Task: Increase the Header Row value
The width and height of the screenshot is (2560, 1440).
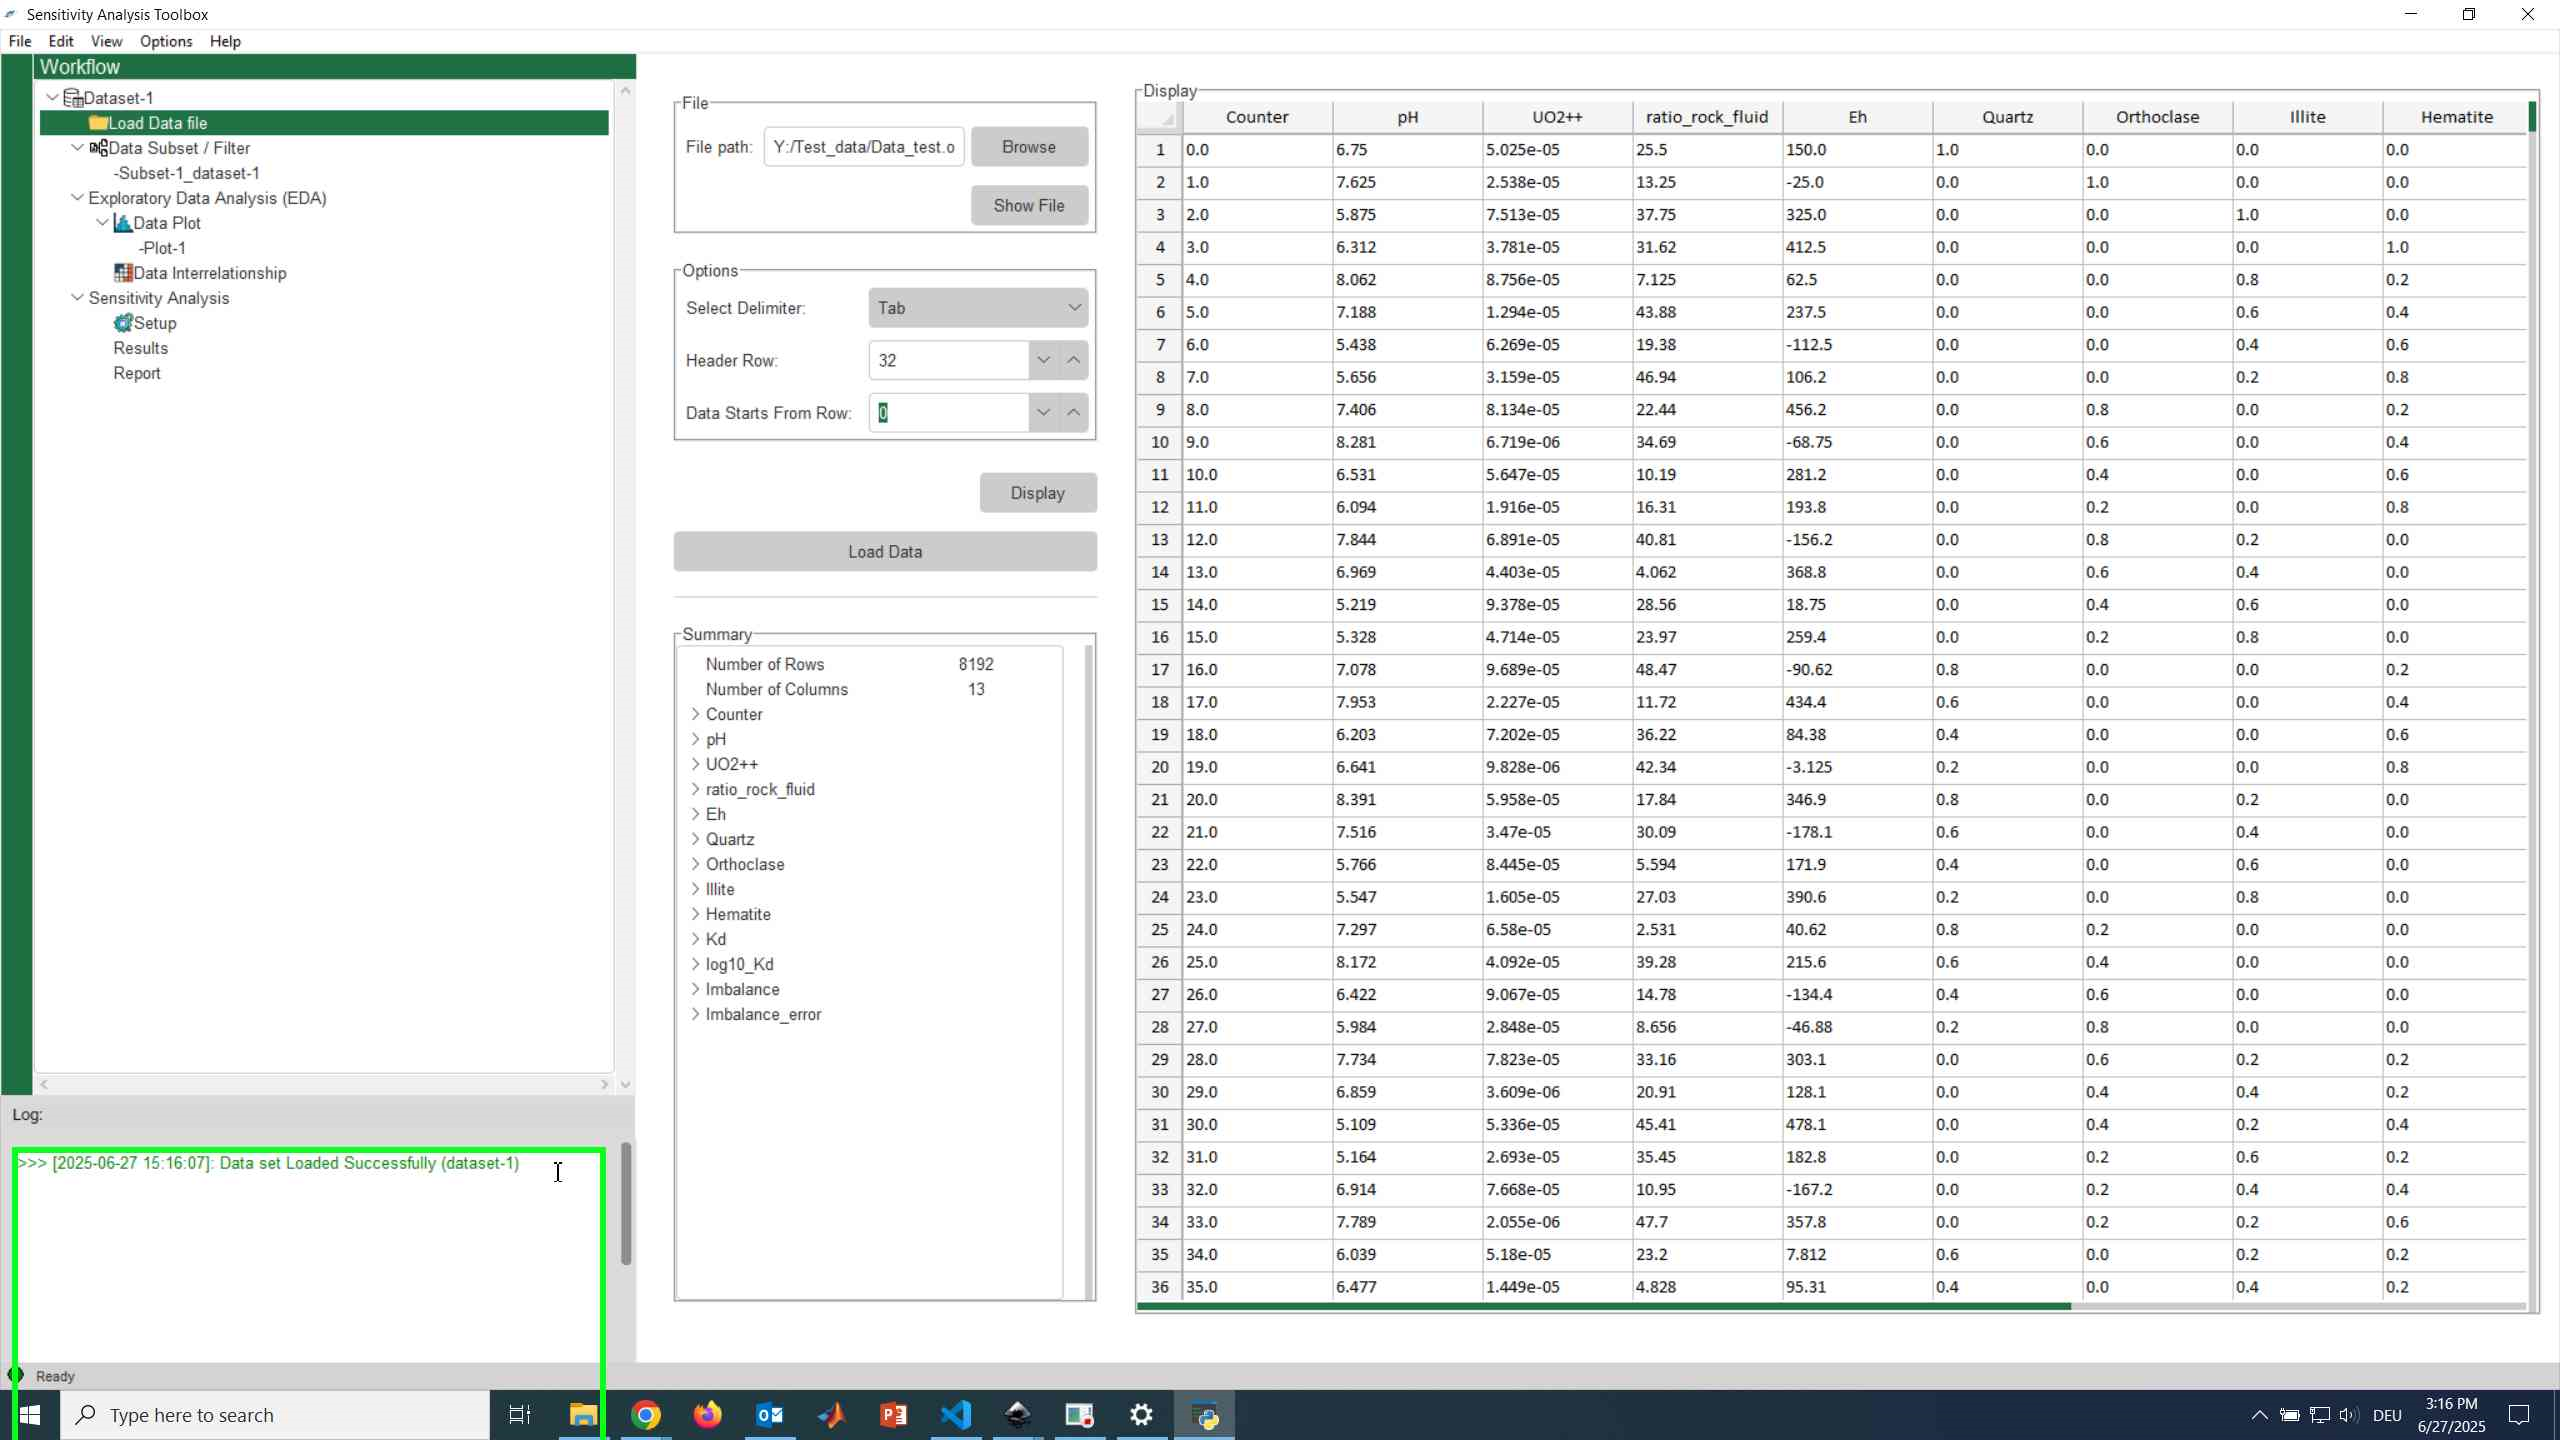Action: (x=1073, y=360)
